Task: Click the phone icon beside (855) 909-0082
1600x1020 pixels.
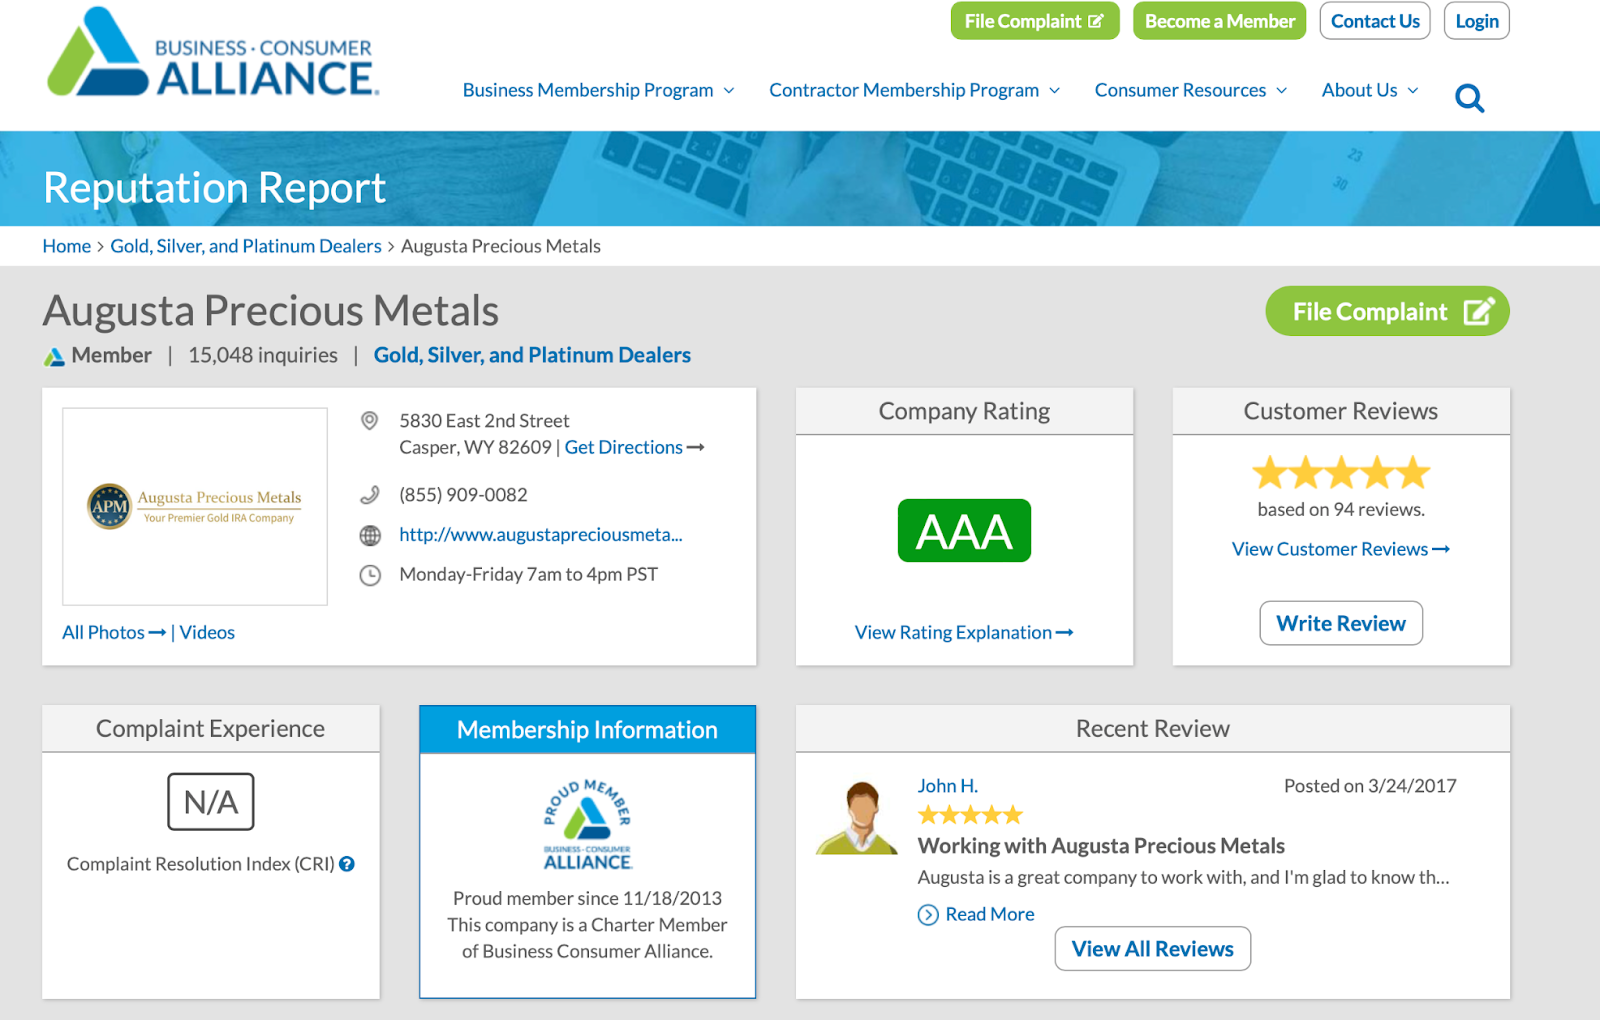Action: 370,495
